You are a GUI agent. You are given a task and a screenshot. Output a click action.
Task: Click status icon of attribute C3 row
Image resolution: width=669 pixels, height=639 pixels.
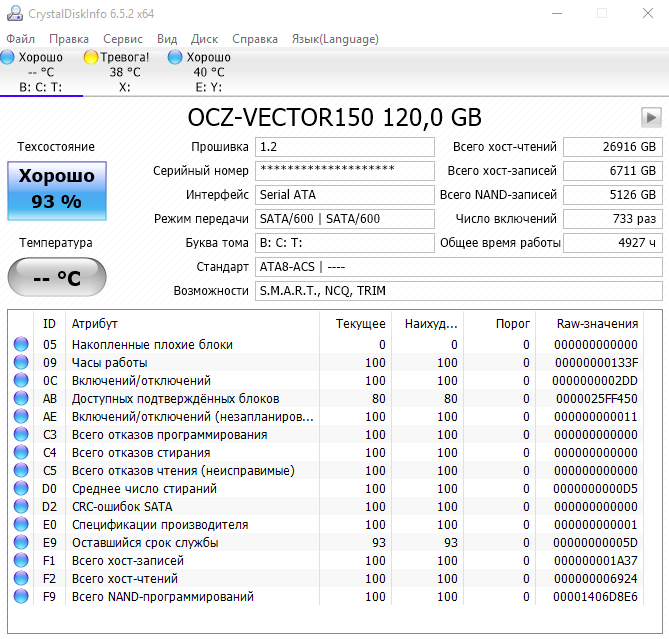pos(21,434)
